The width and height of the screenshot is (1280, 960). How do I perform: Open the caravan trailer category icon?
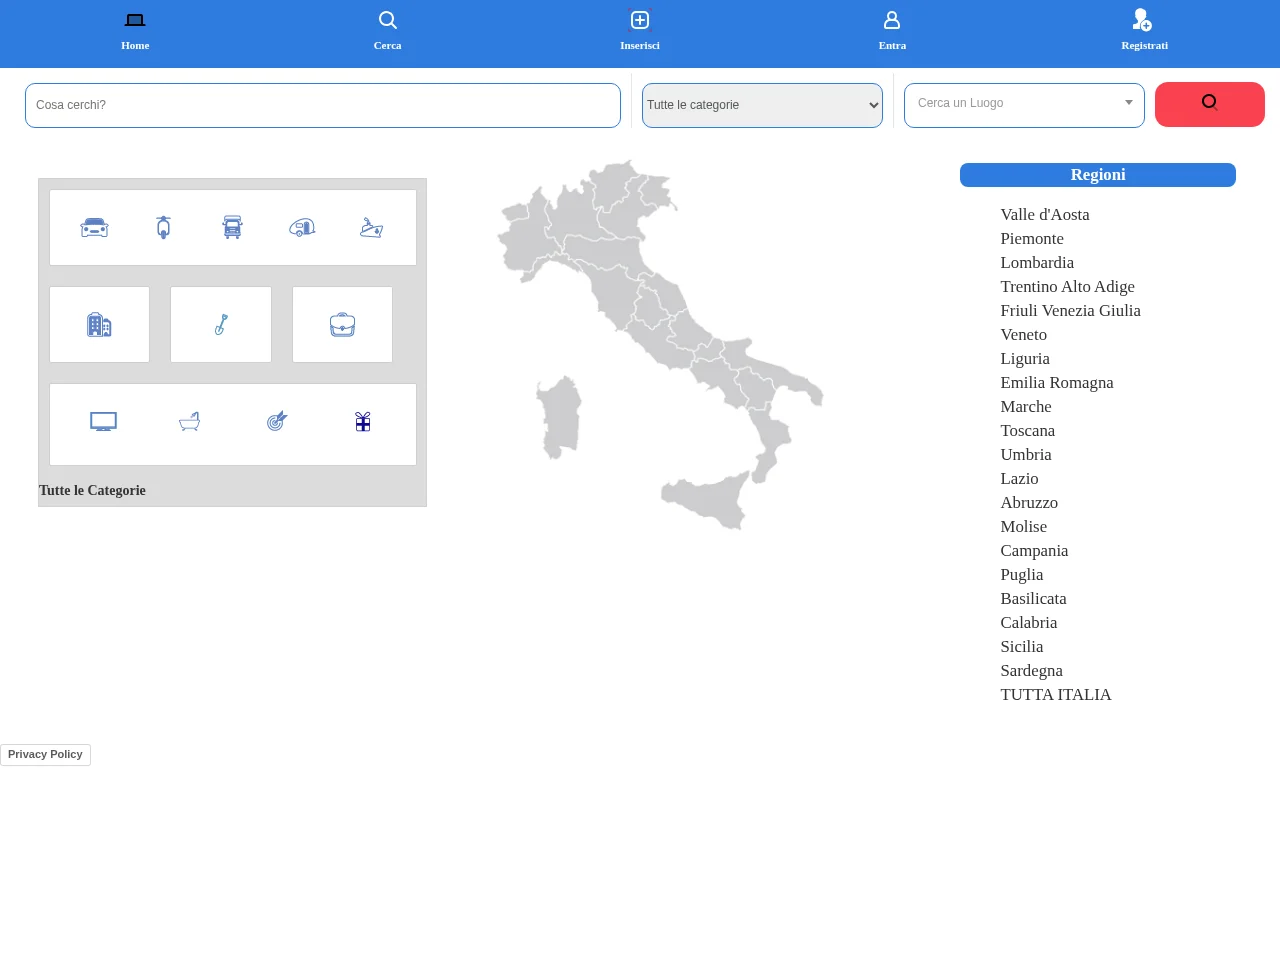point(302,228)
